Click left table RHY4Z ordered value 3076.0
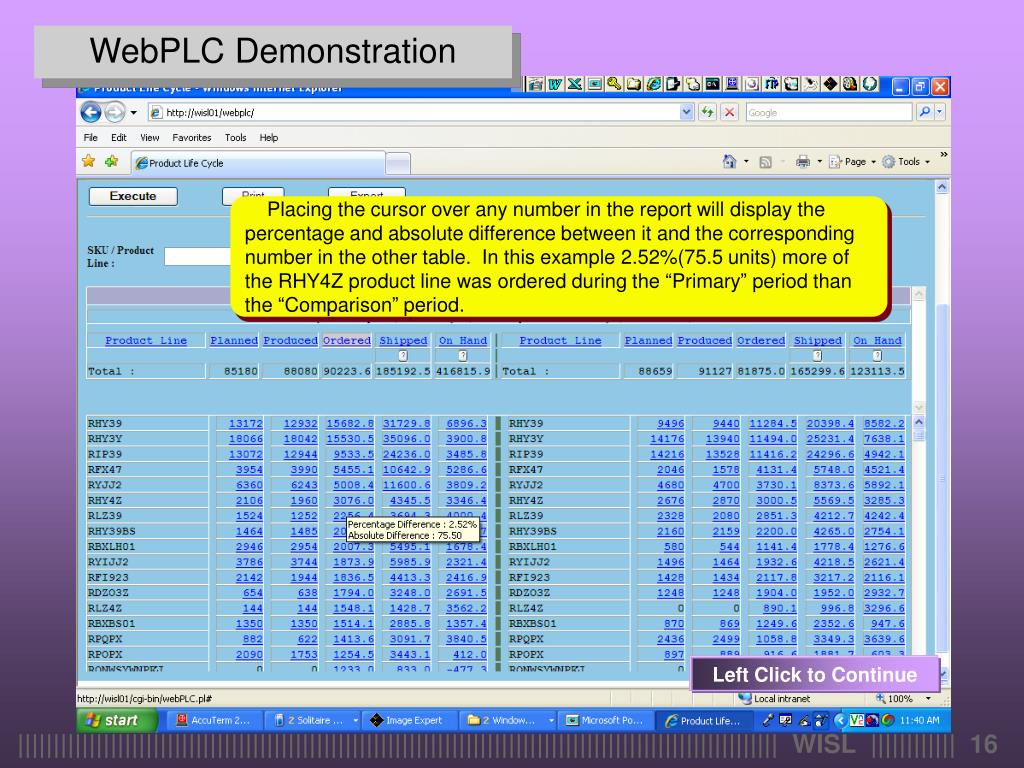The height and width of the screenshot is (768, 1024). pos(353,501)
